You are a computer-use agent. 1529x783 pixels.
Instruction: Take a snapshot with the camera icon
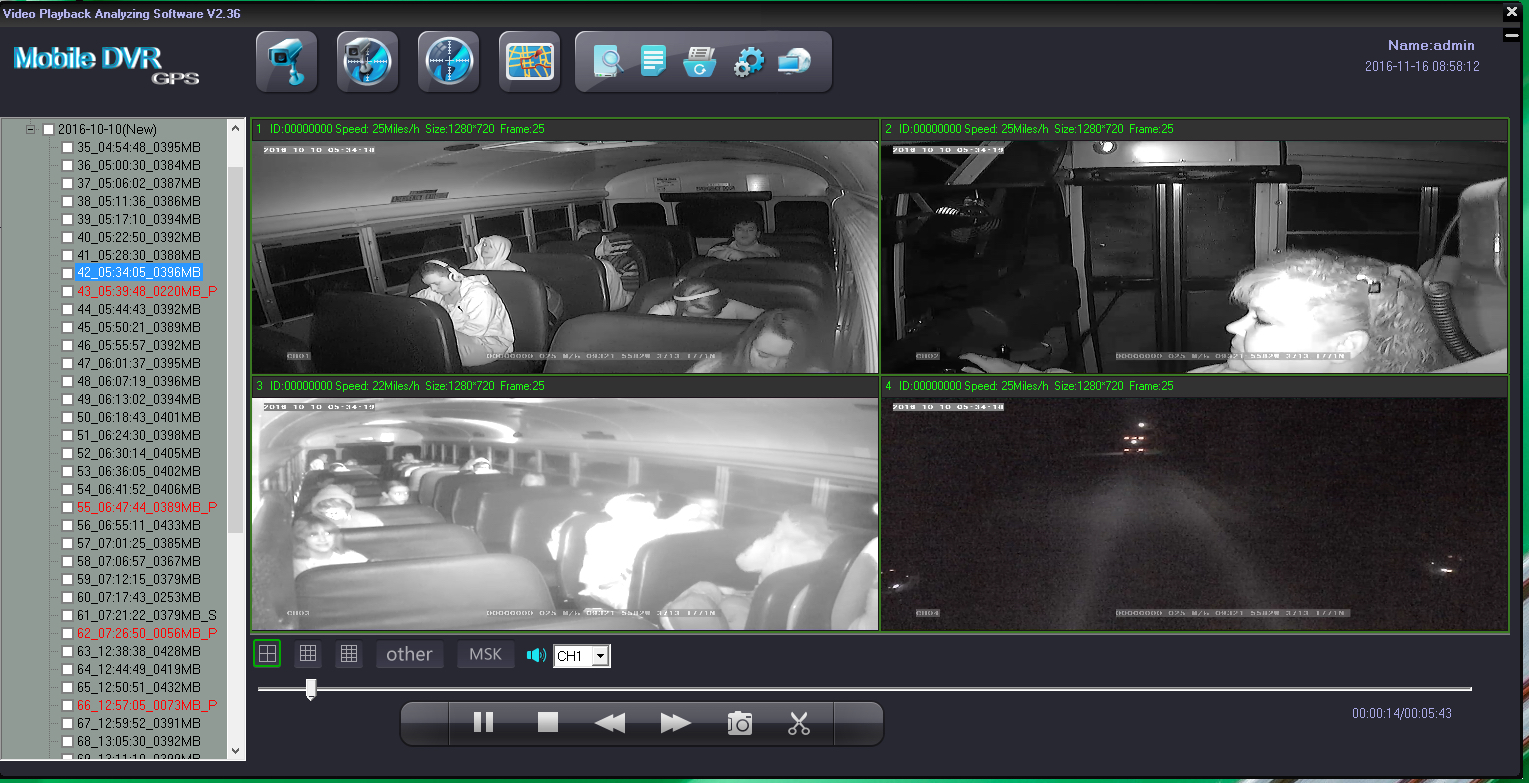click(739, 723)
